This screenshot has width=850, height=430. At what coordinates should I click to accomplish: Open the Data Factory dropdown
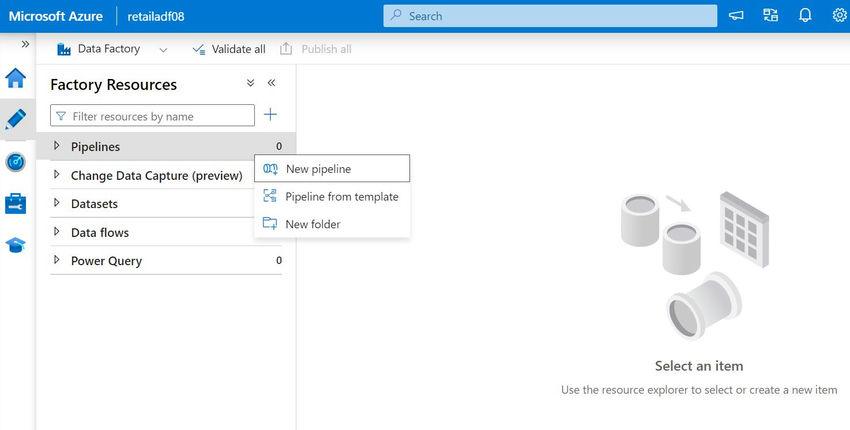[x=112, y=49]
